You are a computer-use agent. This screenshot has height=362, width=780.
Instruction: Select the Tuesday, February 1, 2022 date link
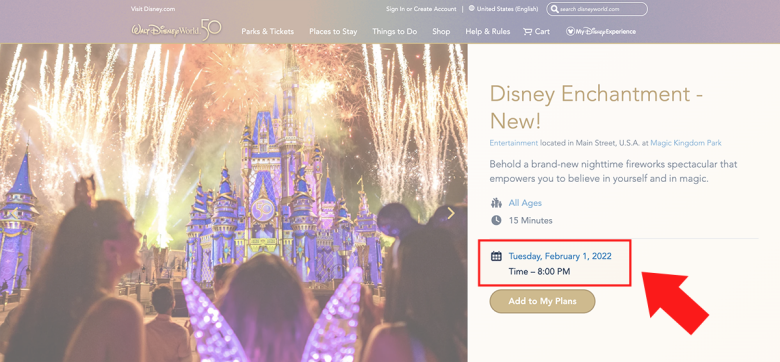coord(560,256)
